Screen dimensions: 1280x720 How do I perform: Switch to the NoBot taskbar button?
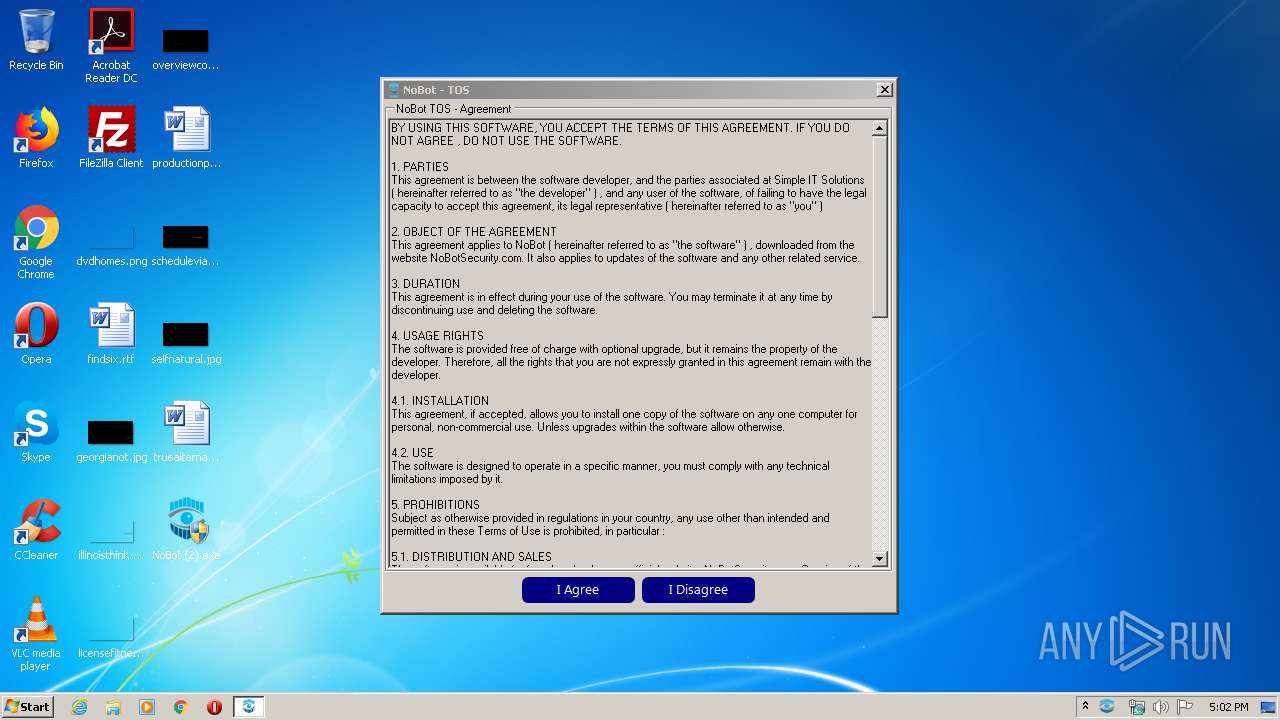(249, 707)
